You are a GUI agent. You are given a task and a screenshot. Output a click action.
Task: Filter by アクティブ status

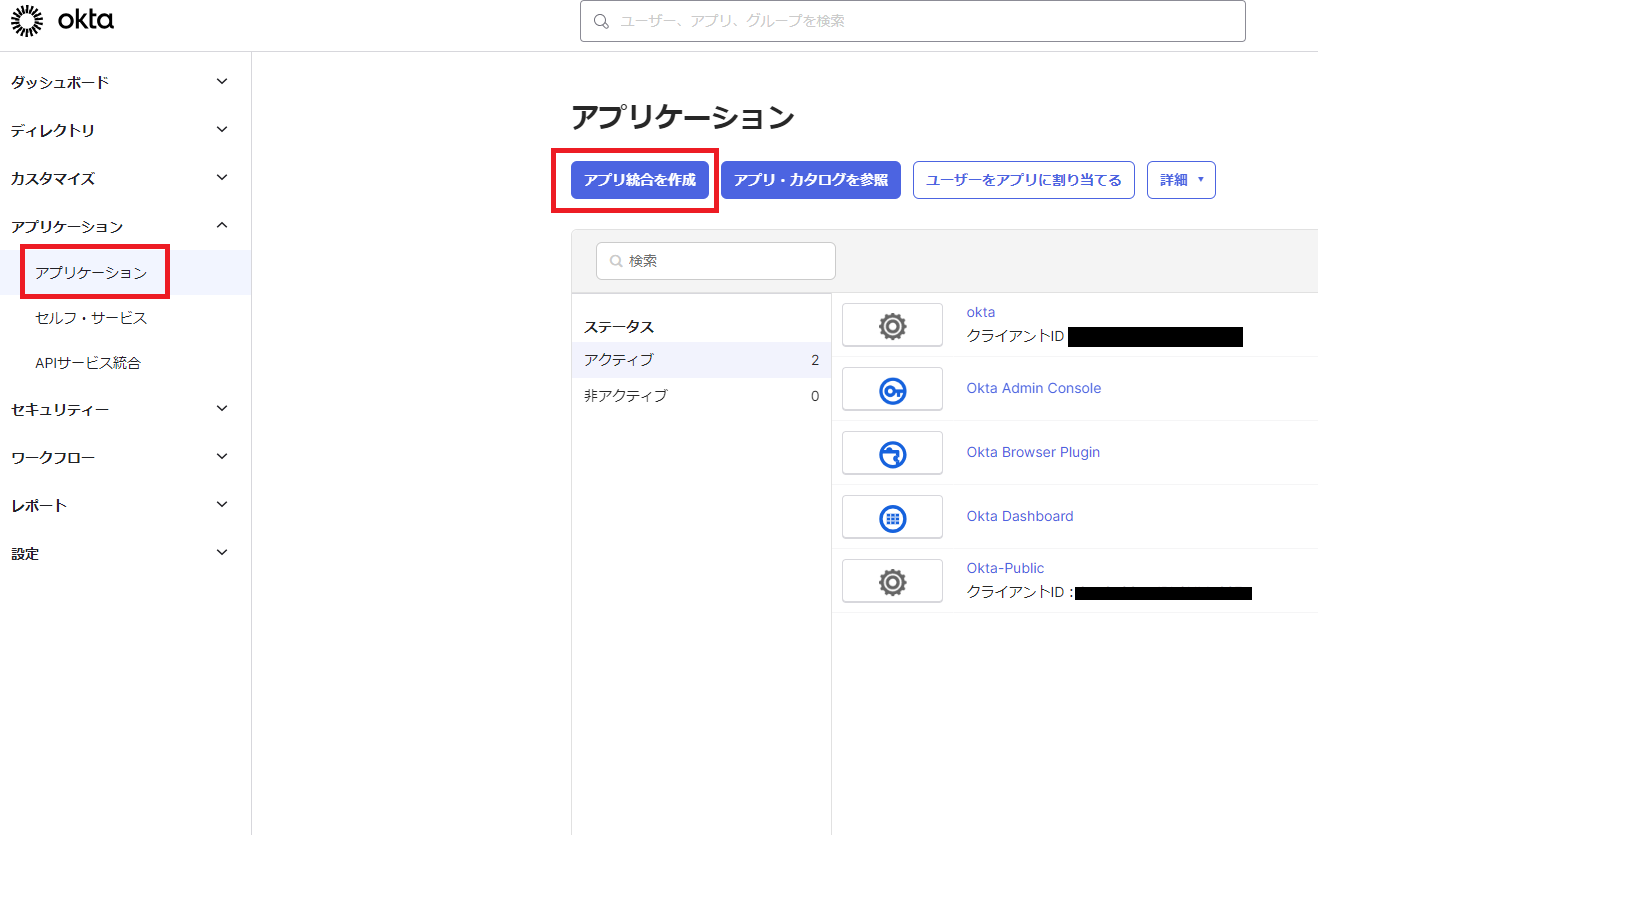click(x=701, y=360)
